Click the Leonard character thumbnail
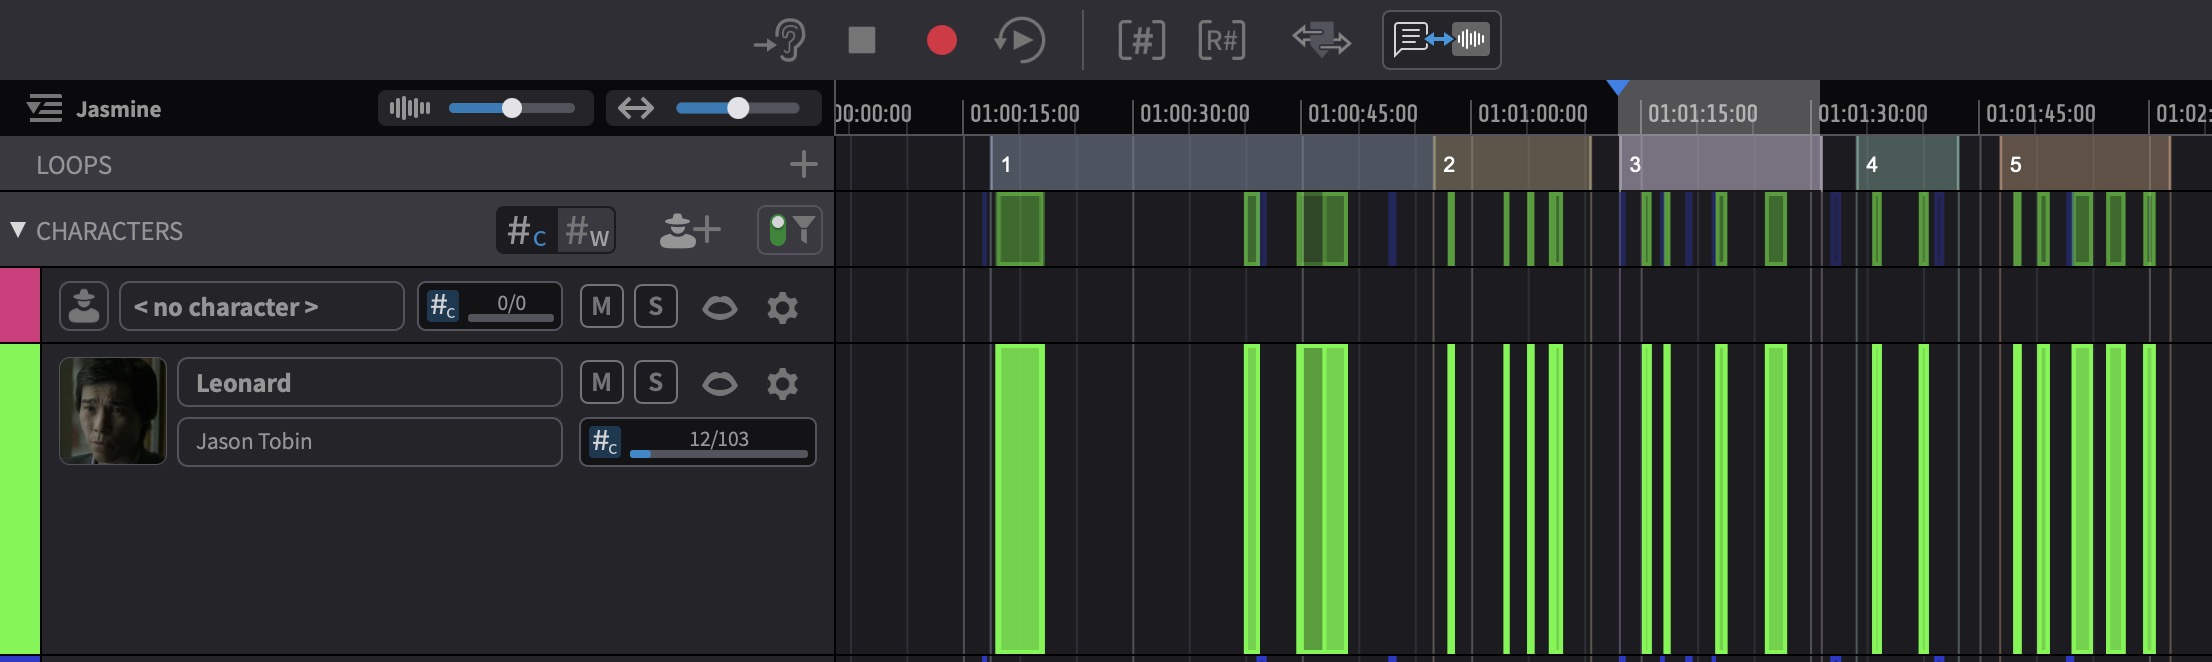 pyautogui.click(x=113, y=411)
